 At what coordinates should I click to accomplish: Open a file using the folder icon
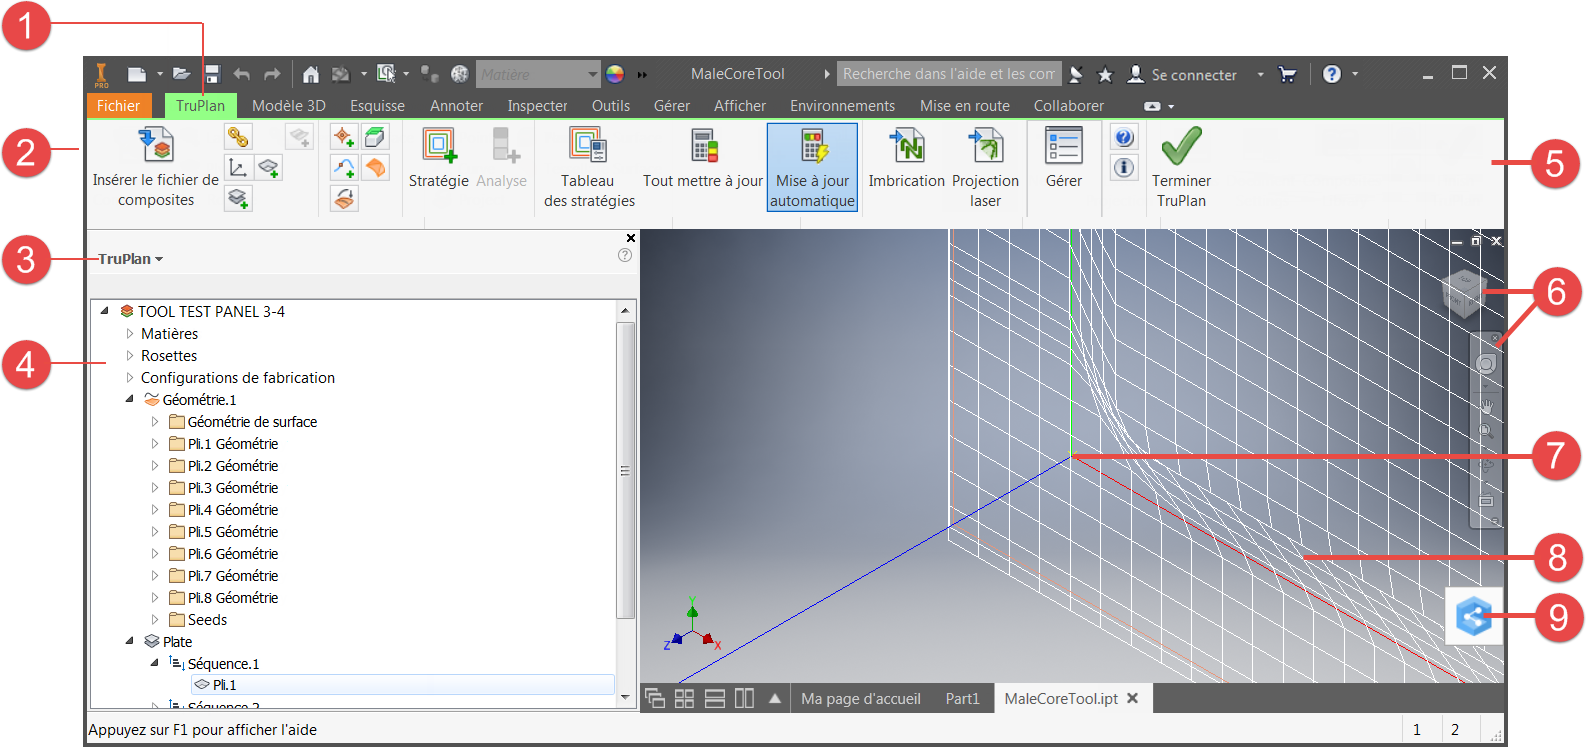[x=181, y=74]
